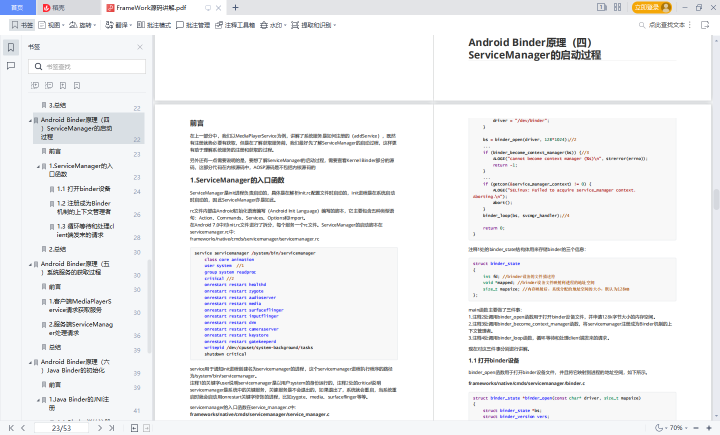Screen dimensions: 720x435
Task: Open the night/eye-protection mode icon in status bar
Action: tap(659, 428)
